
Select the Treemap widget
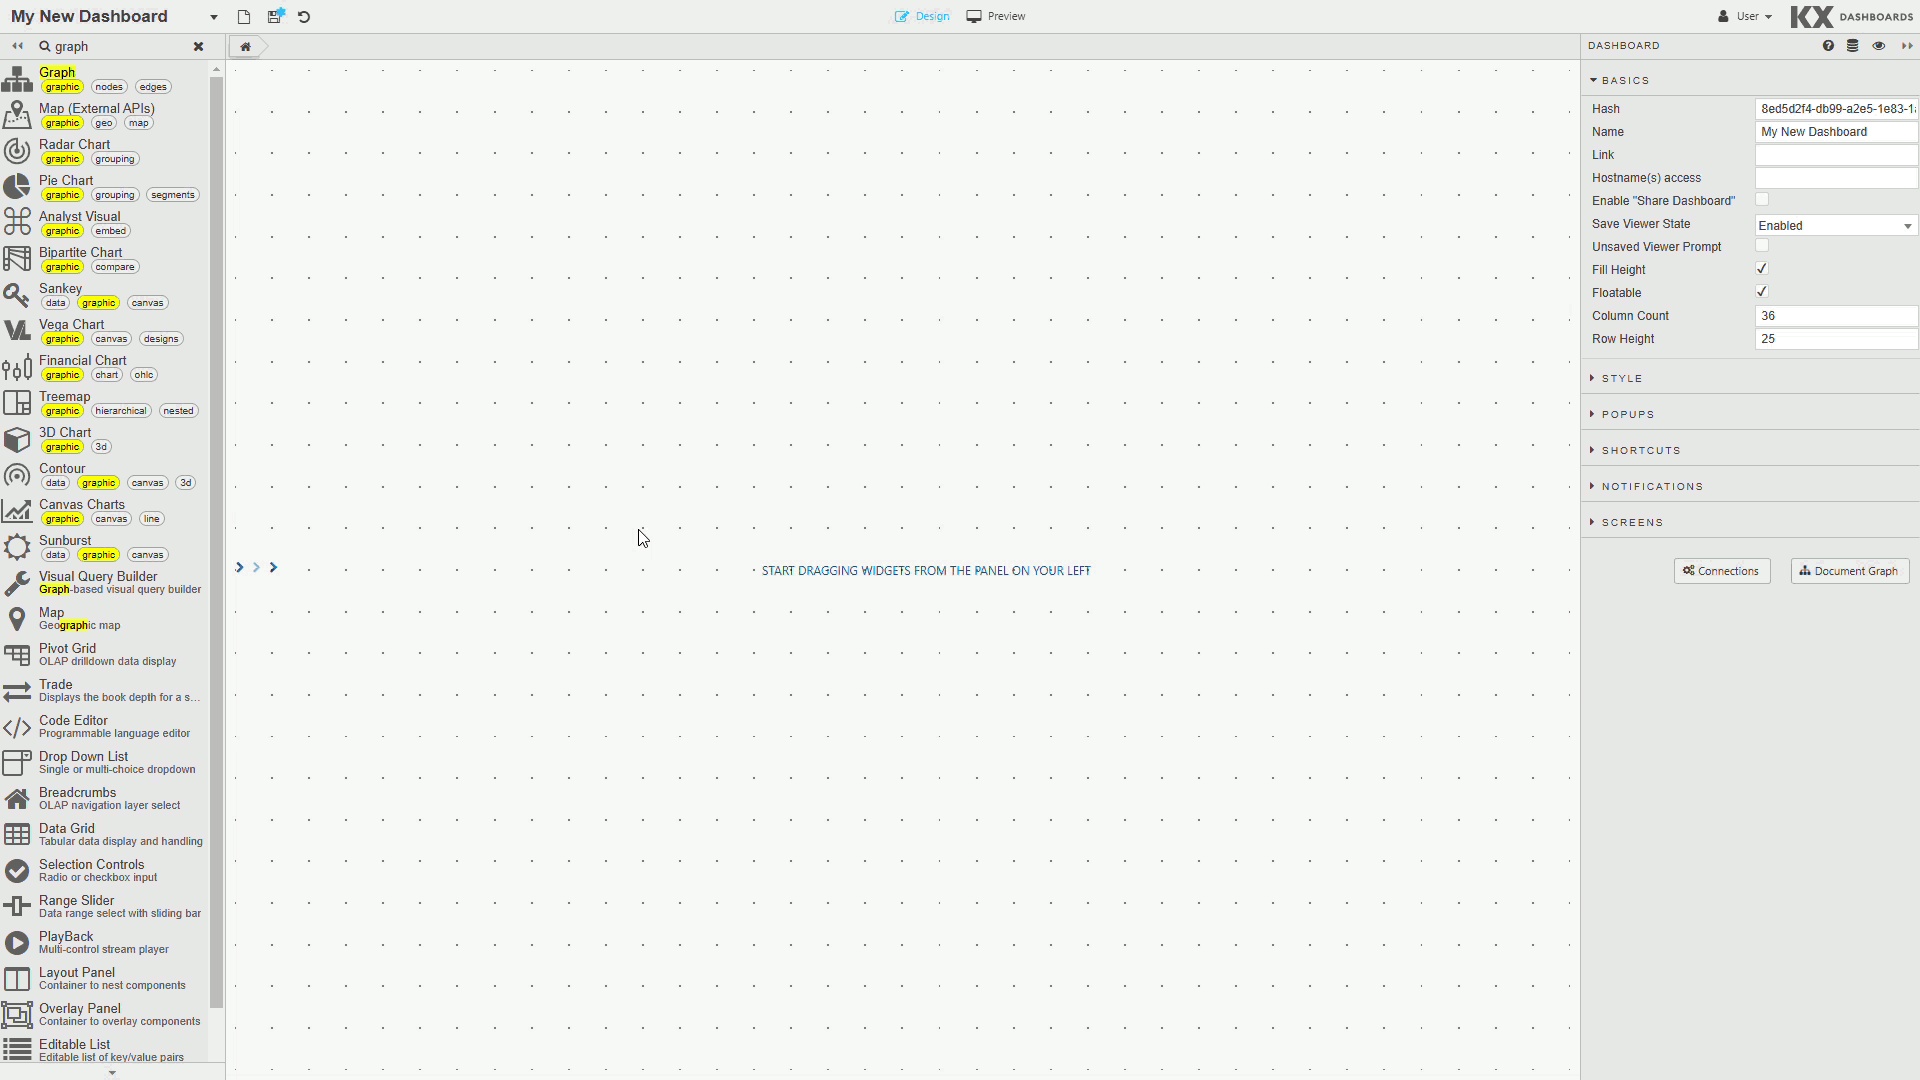pos(64,396)
